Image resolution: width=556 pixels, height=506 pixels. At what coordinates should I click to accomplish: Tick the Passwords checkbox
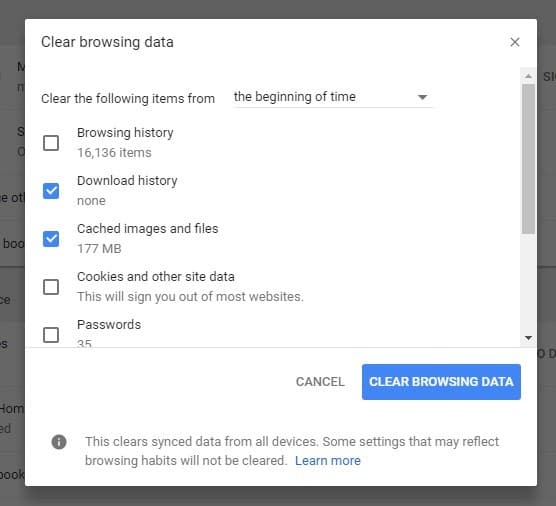[51, 335]
